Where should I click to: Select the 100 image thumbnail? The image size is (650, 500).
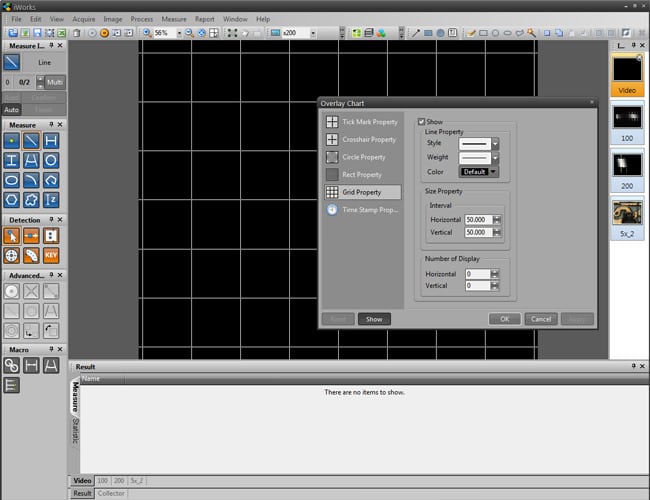point(627,124)
